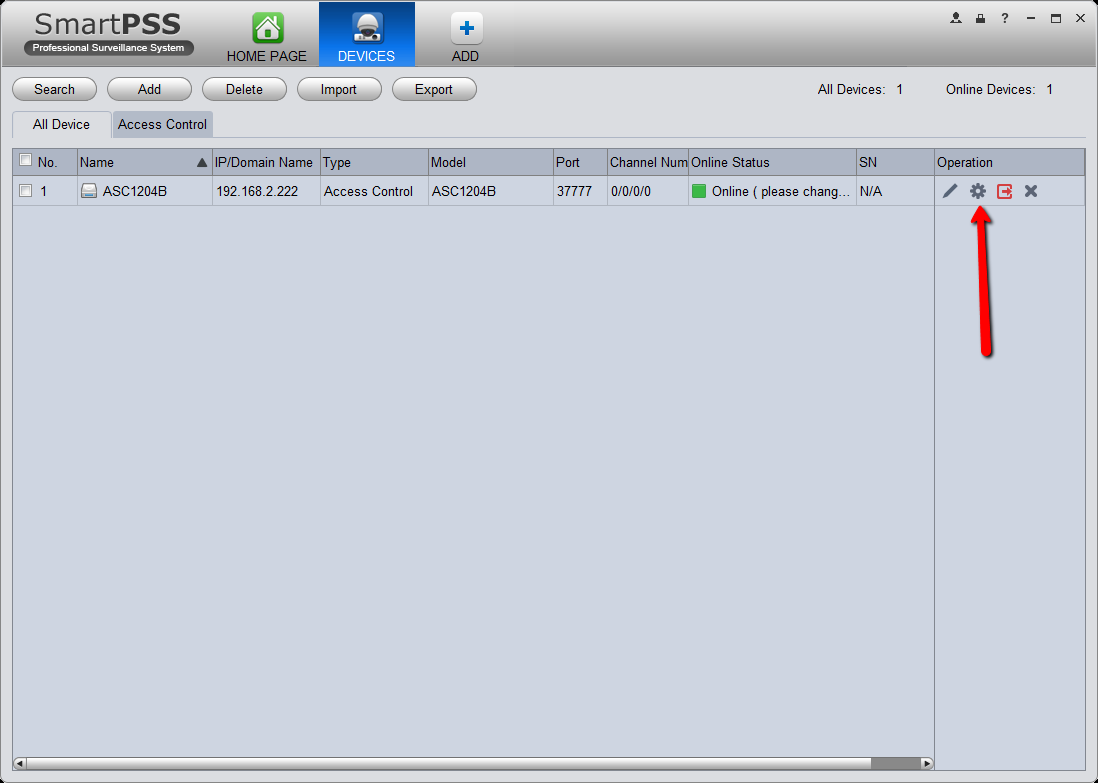Open the user account icon
Viewport: 1098px width, 783px height.
[x=955, y=18]
